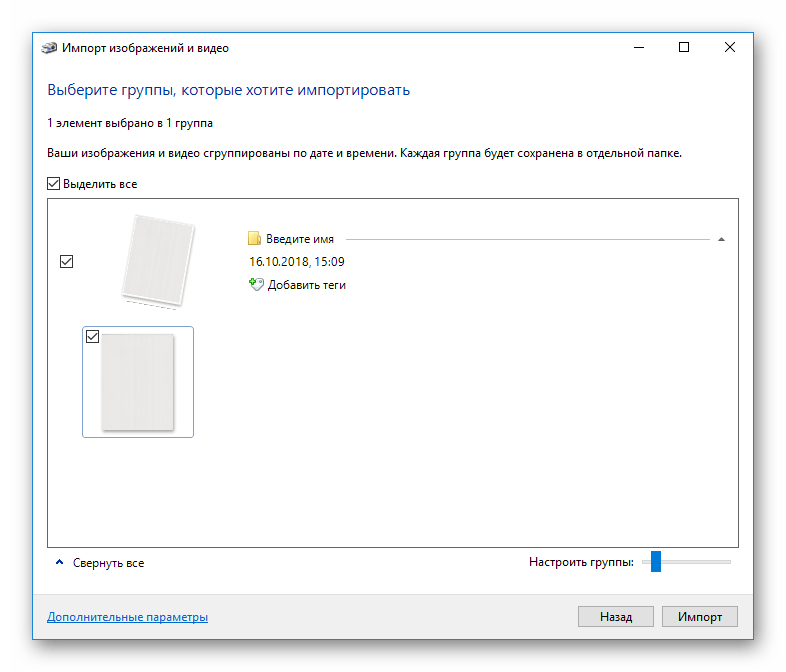Click the Введите имя group name field
This screenshot has height=672, width=786.
pos(300,239)
